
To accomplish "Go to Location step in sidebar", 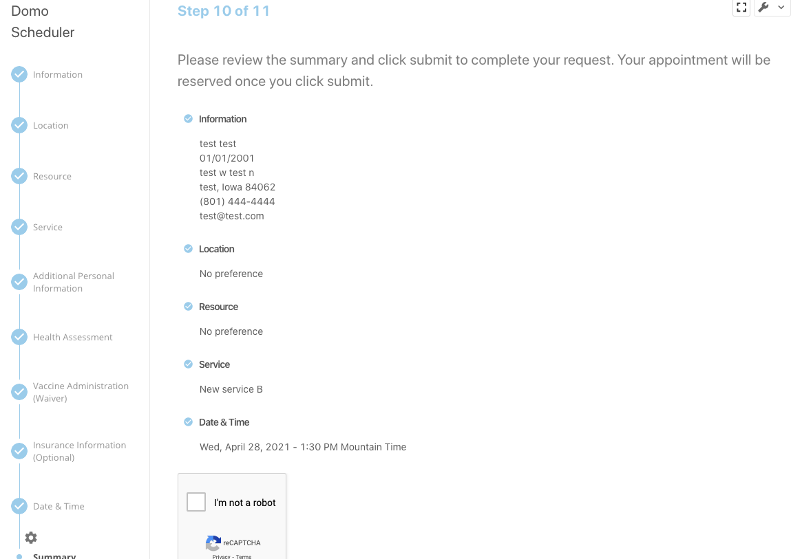I will [50, 126].
